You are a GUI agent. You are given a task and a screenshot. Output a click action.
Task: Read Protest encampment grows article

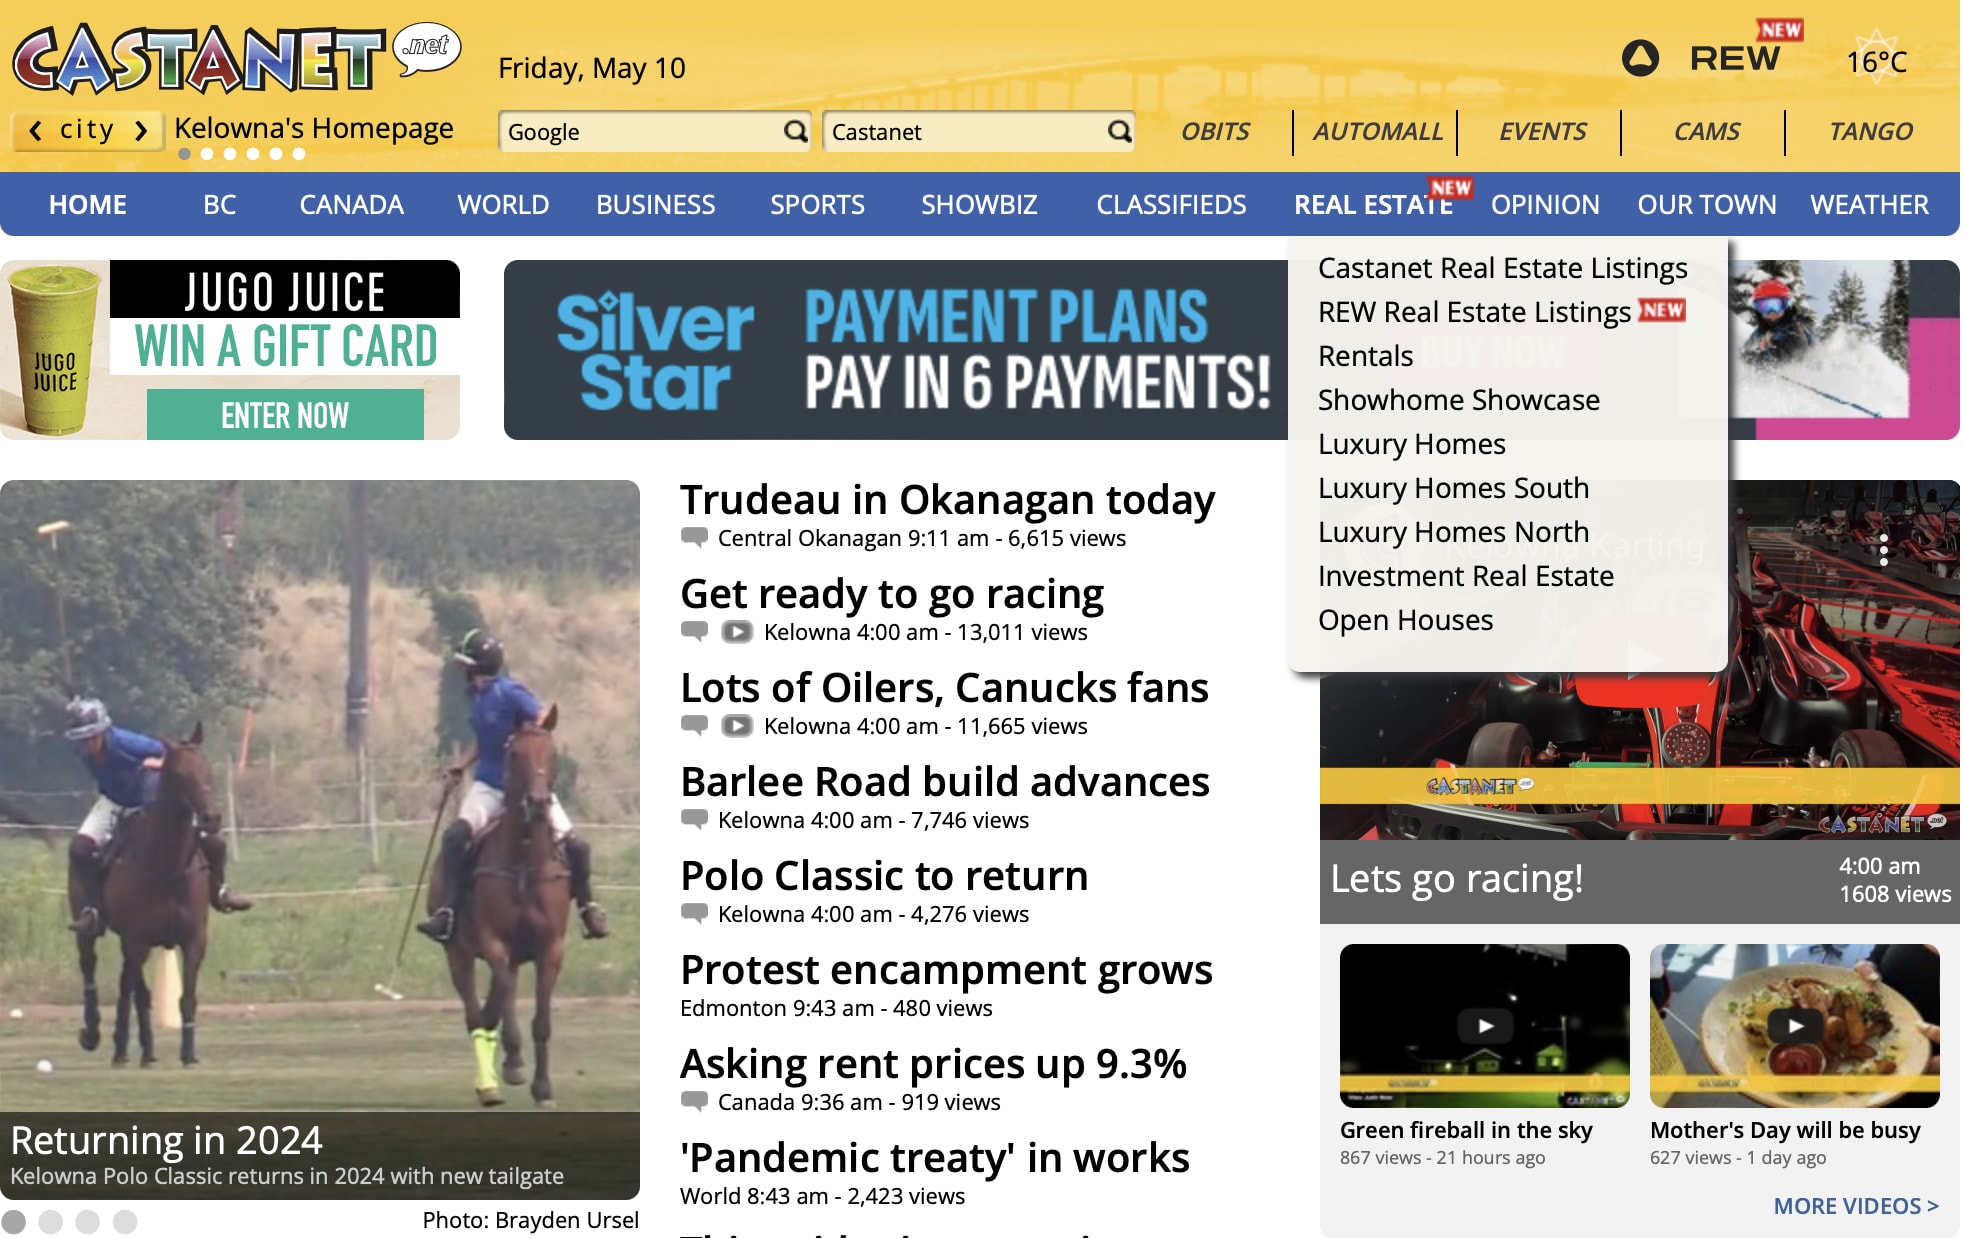coord(946,970)
